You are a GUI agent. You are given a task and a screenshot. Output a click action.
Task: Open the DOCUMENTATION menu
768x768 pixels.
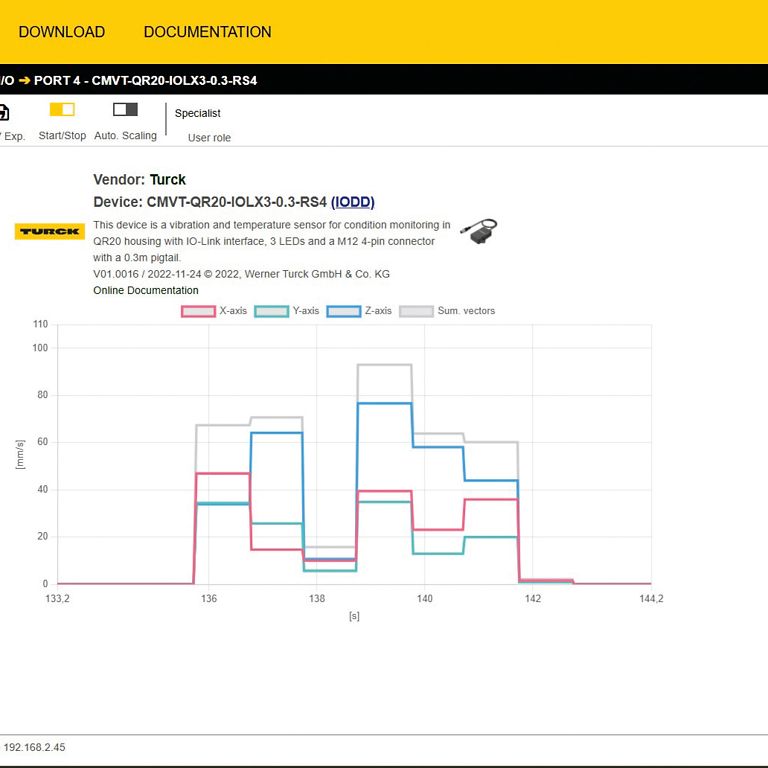click(x=207, y=32)
